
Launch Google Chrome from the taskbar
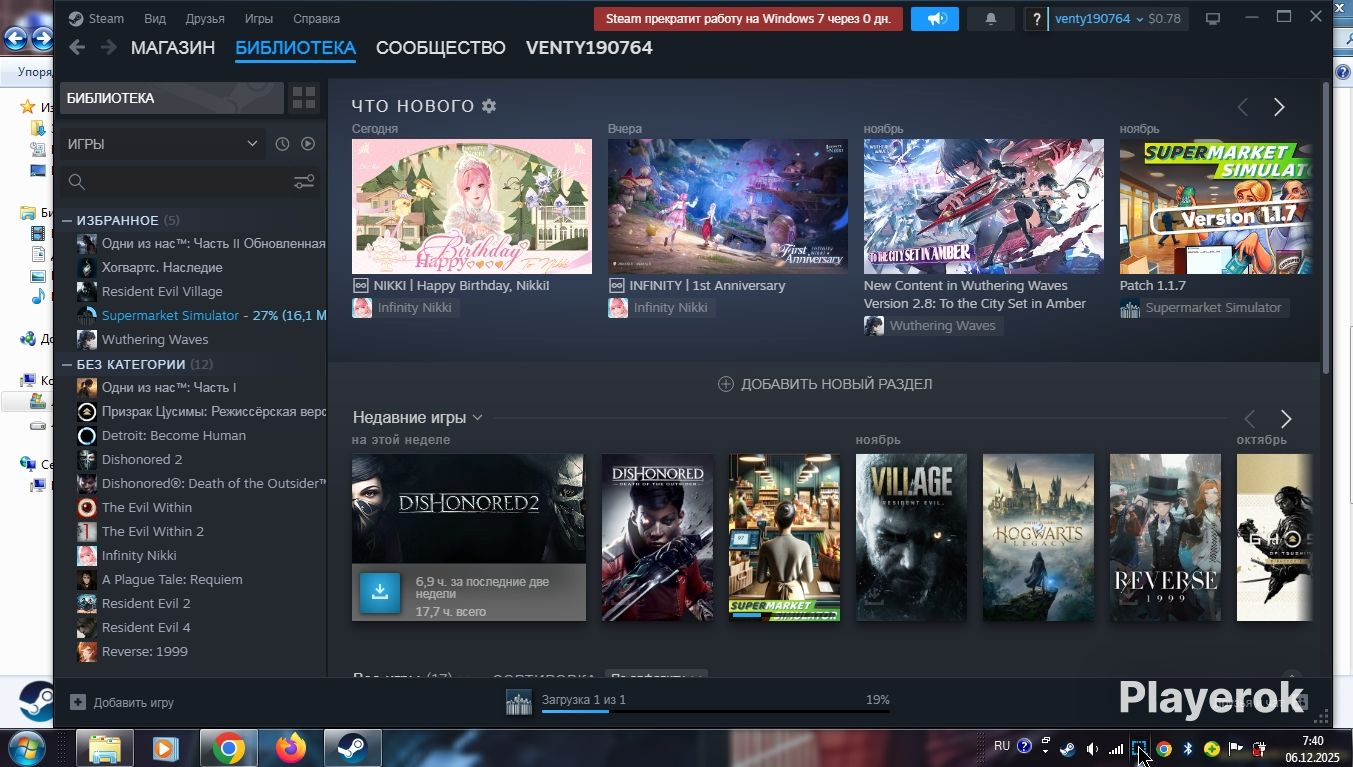point(229,748)
